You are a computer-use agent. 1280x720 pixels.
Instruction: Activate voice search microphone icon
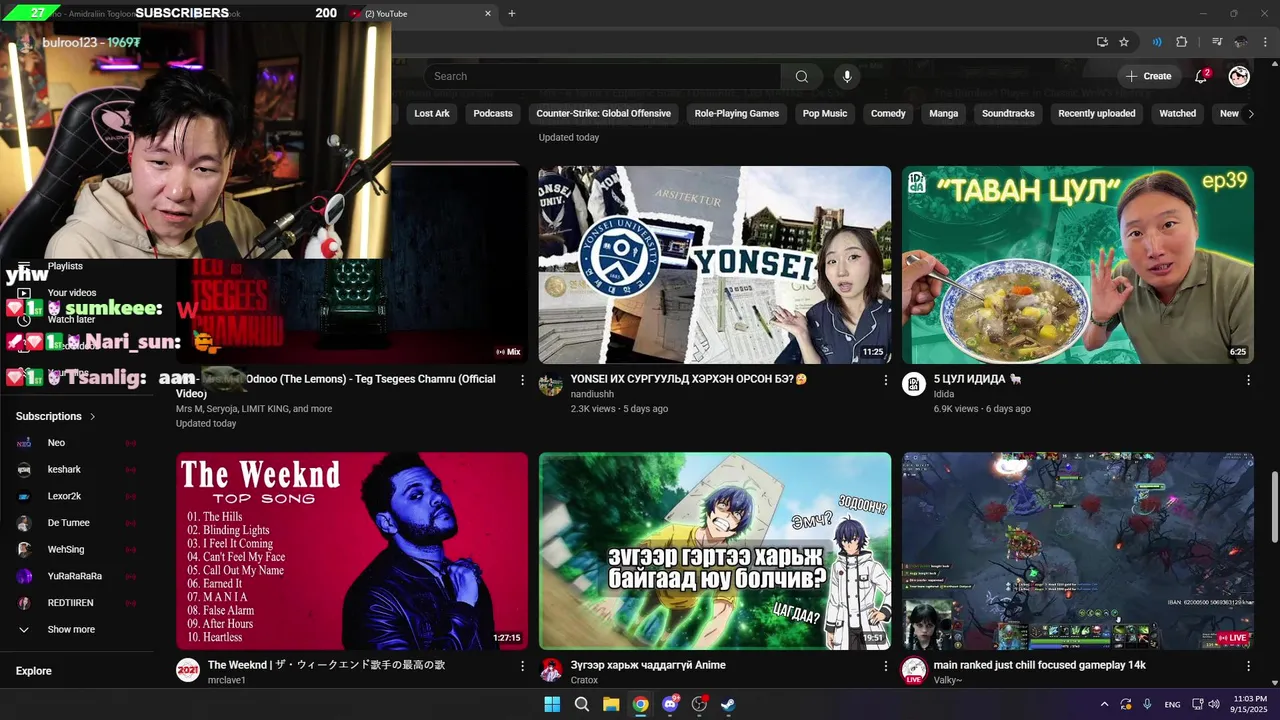pos(847,76)
